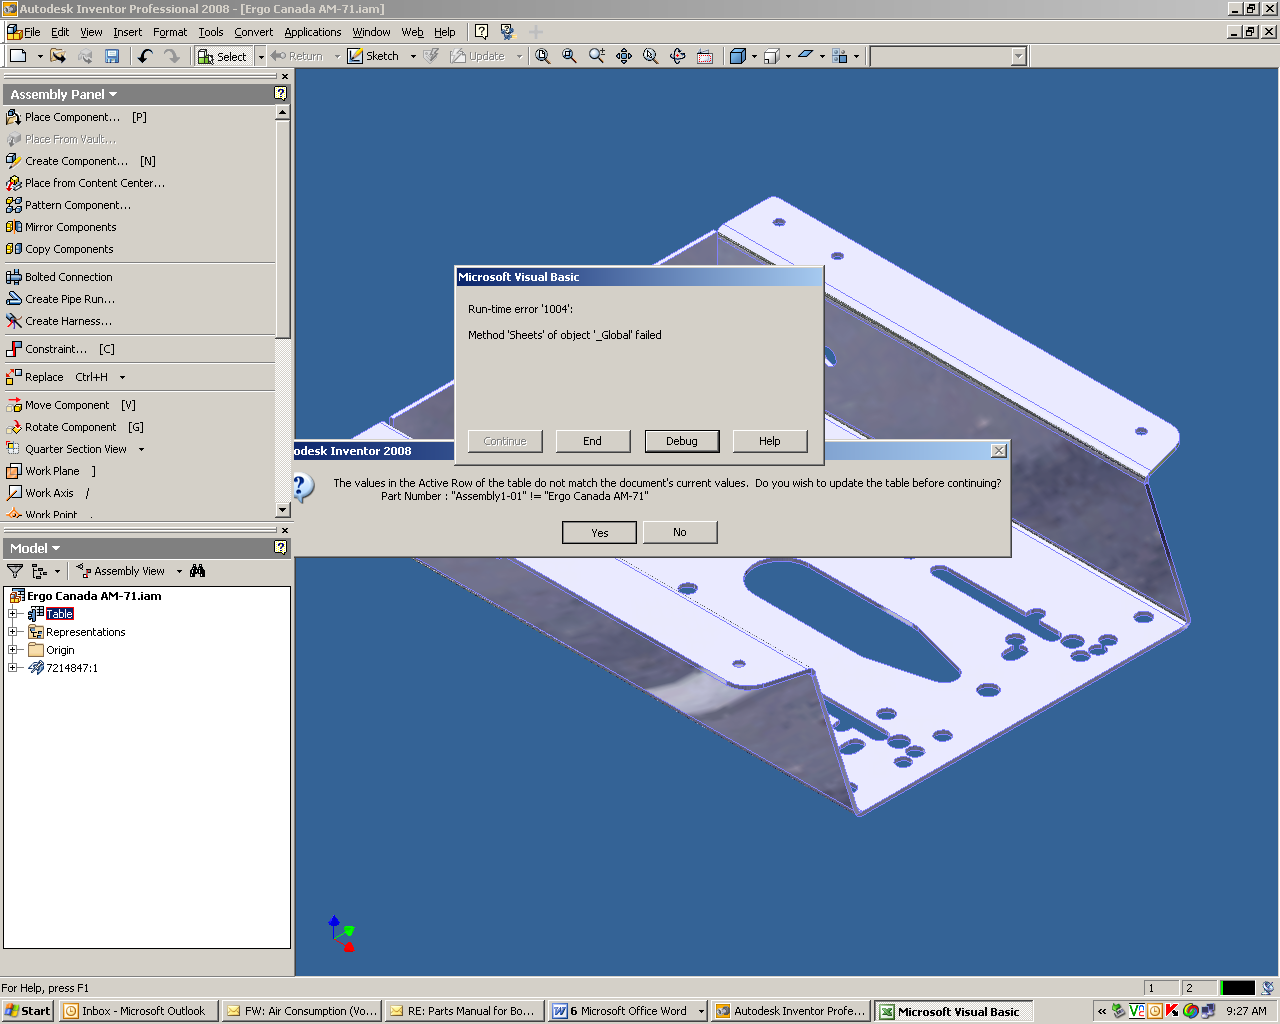
Task: Select Ergo Canada AM-71.iam tree root
Action: point(94,596)
